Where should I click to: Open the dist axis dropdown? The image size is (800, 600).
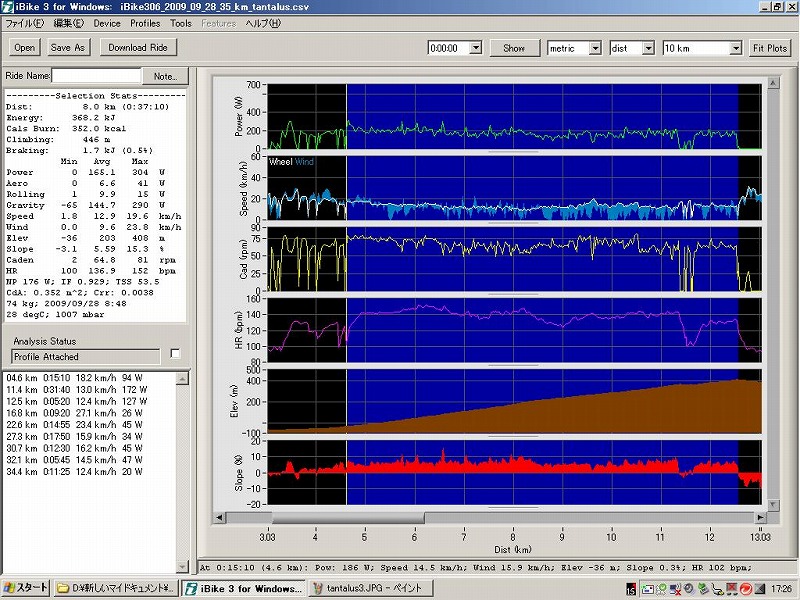647,48
